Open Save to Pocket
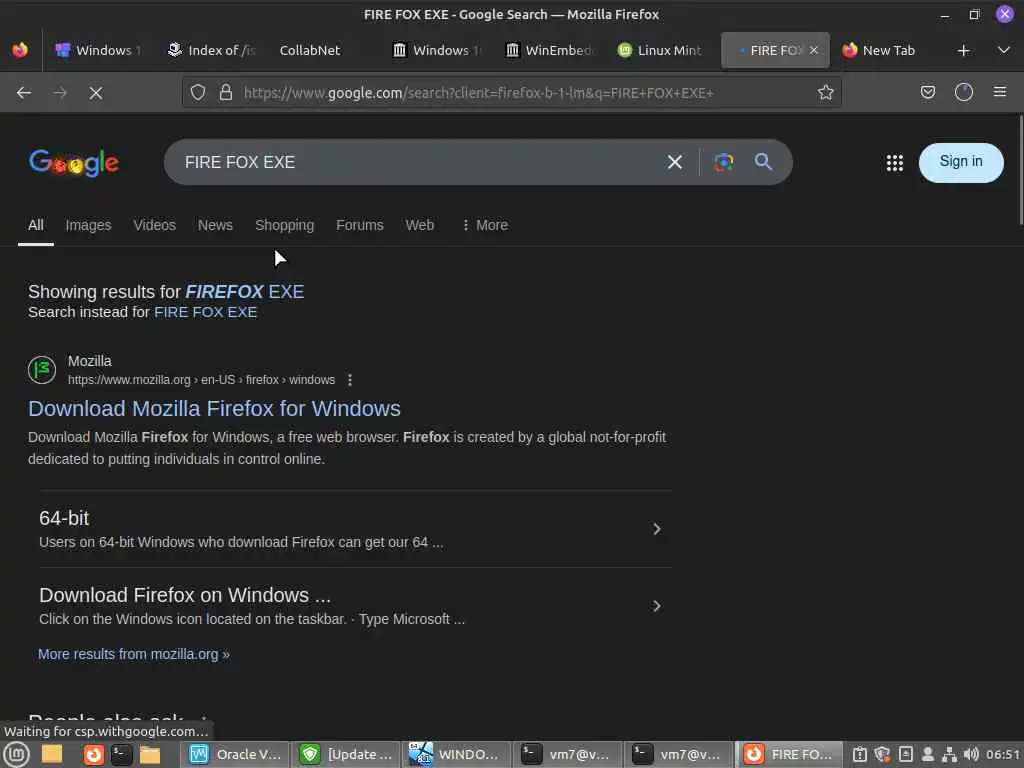 (927, 93)
